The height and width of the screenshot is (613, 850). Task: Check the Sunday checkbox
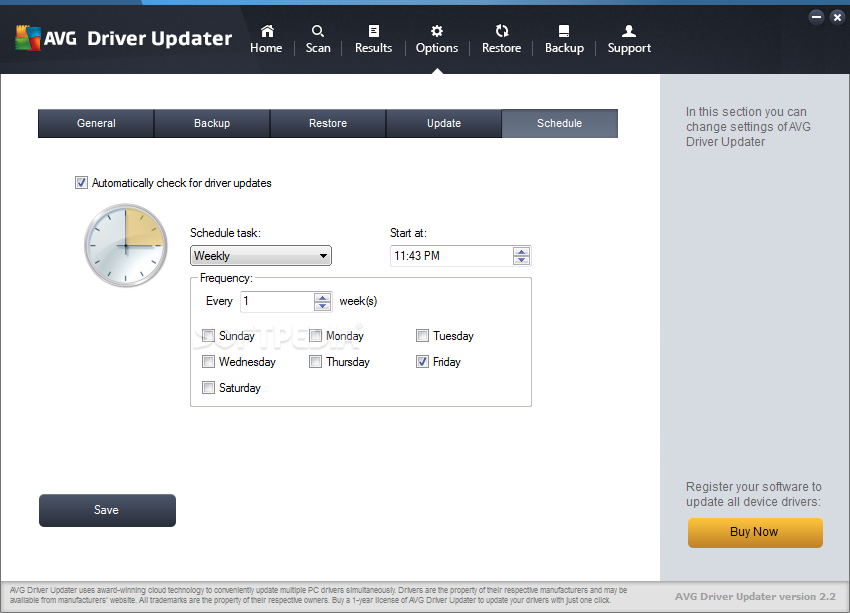(x=208, y=335)
